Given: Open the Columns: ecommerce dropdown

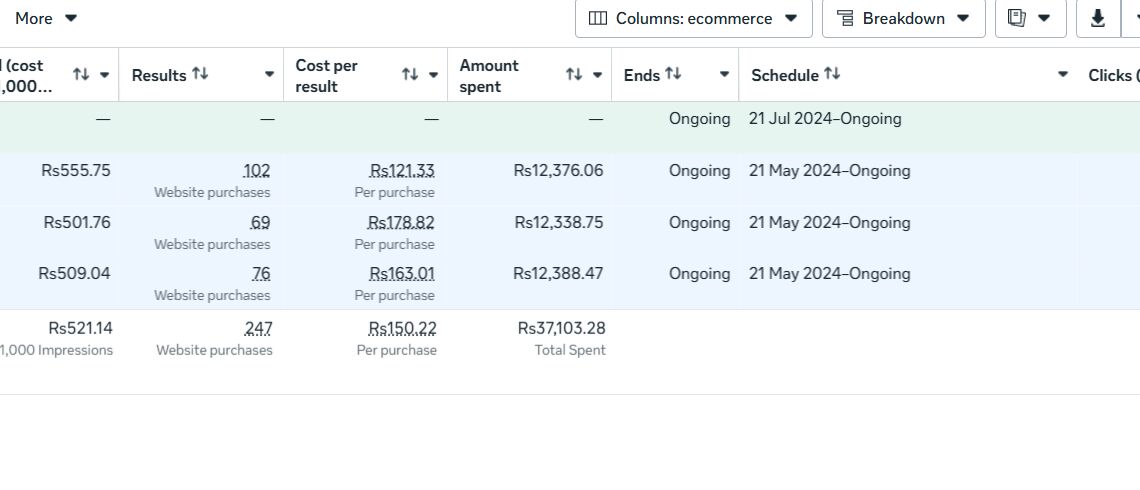Looking at the screenshot, I should (x=694, y=18).
